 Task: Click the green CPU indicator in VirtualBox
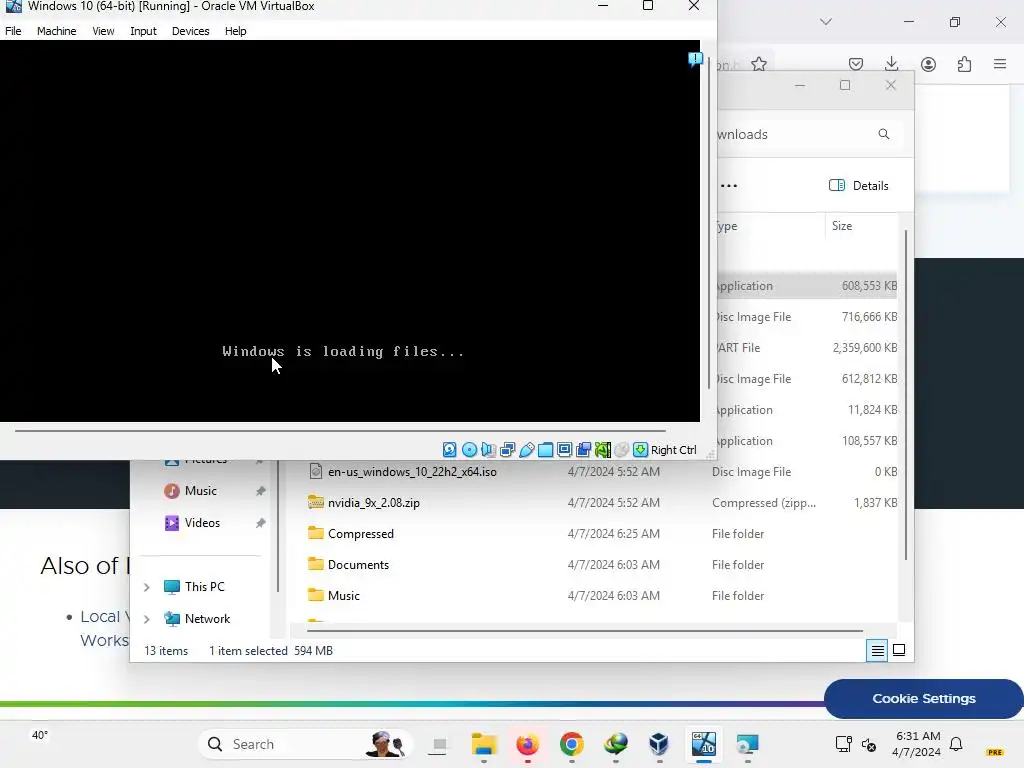(x=603, y=449)
